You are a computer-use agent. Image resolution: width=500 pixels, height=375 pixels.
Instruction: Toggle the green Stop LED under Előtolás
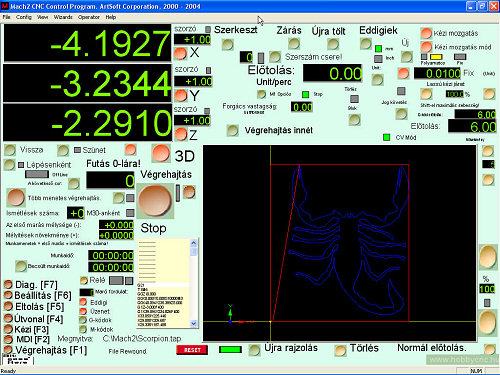point(305,95)
